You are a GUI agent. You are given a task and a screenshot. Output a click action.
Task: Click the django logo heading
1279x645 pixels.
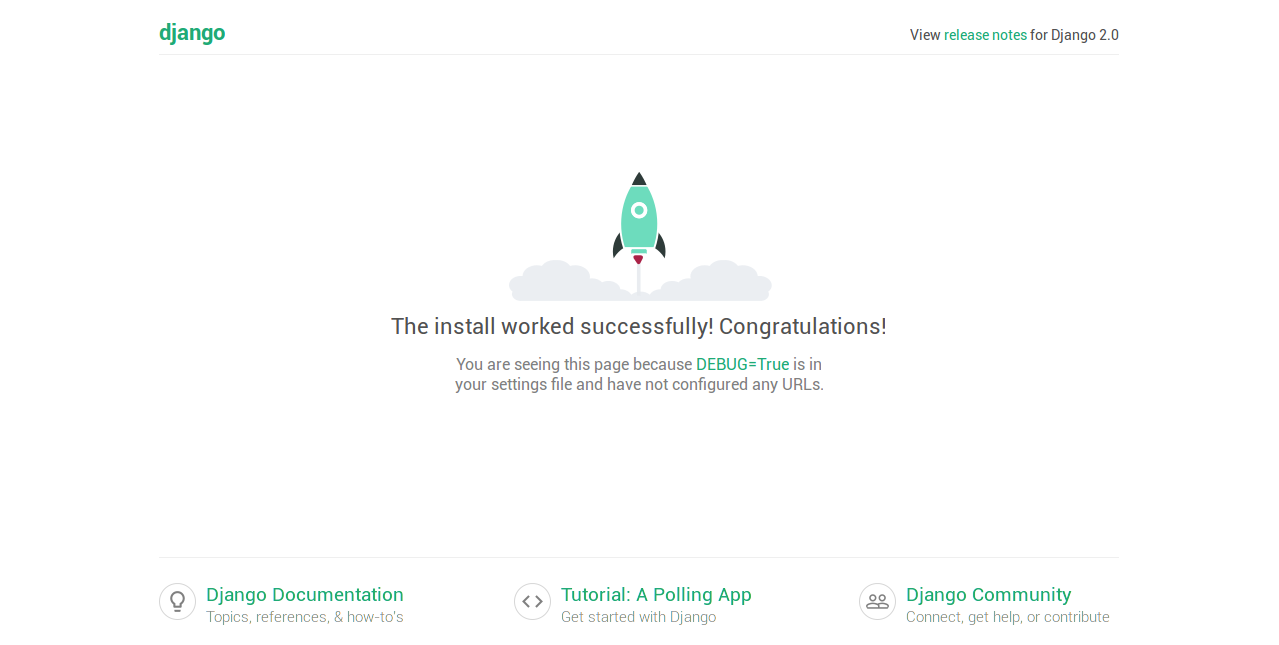192,33
